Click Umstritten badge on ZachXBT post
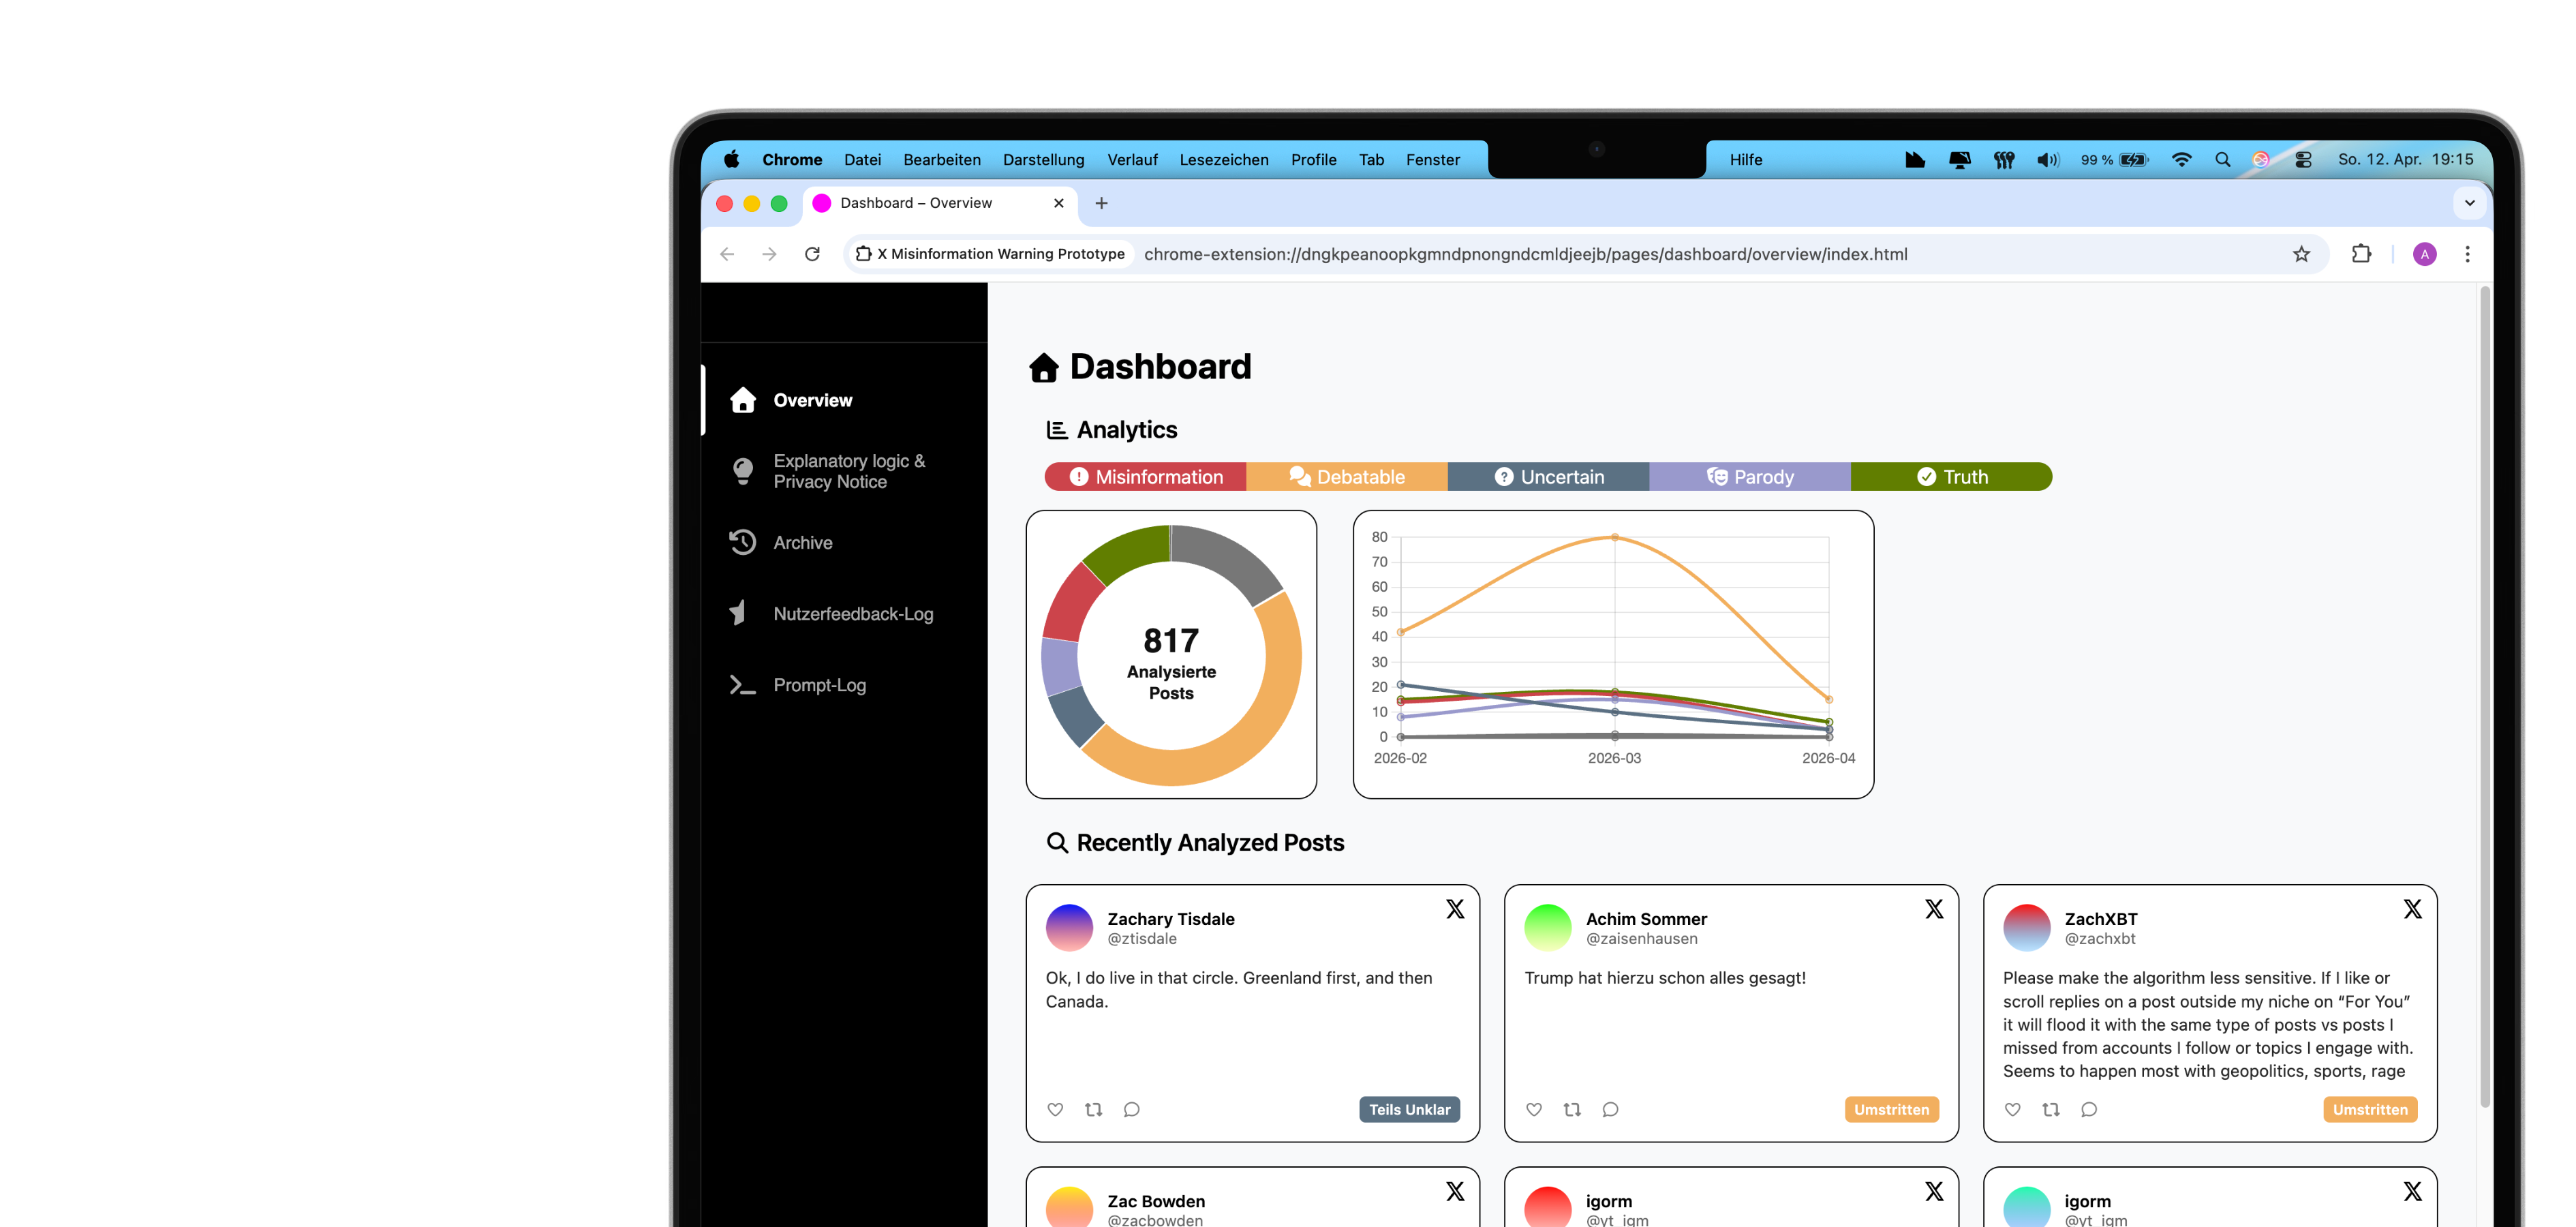Screen dimensions: 2576x1227 click(2370, 1109)
